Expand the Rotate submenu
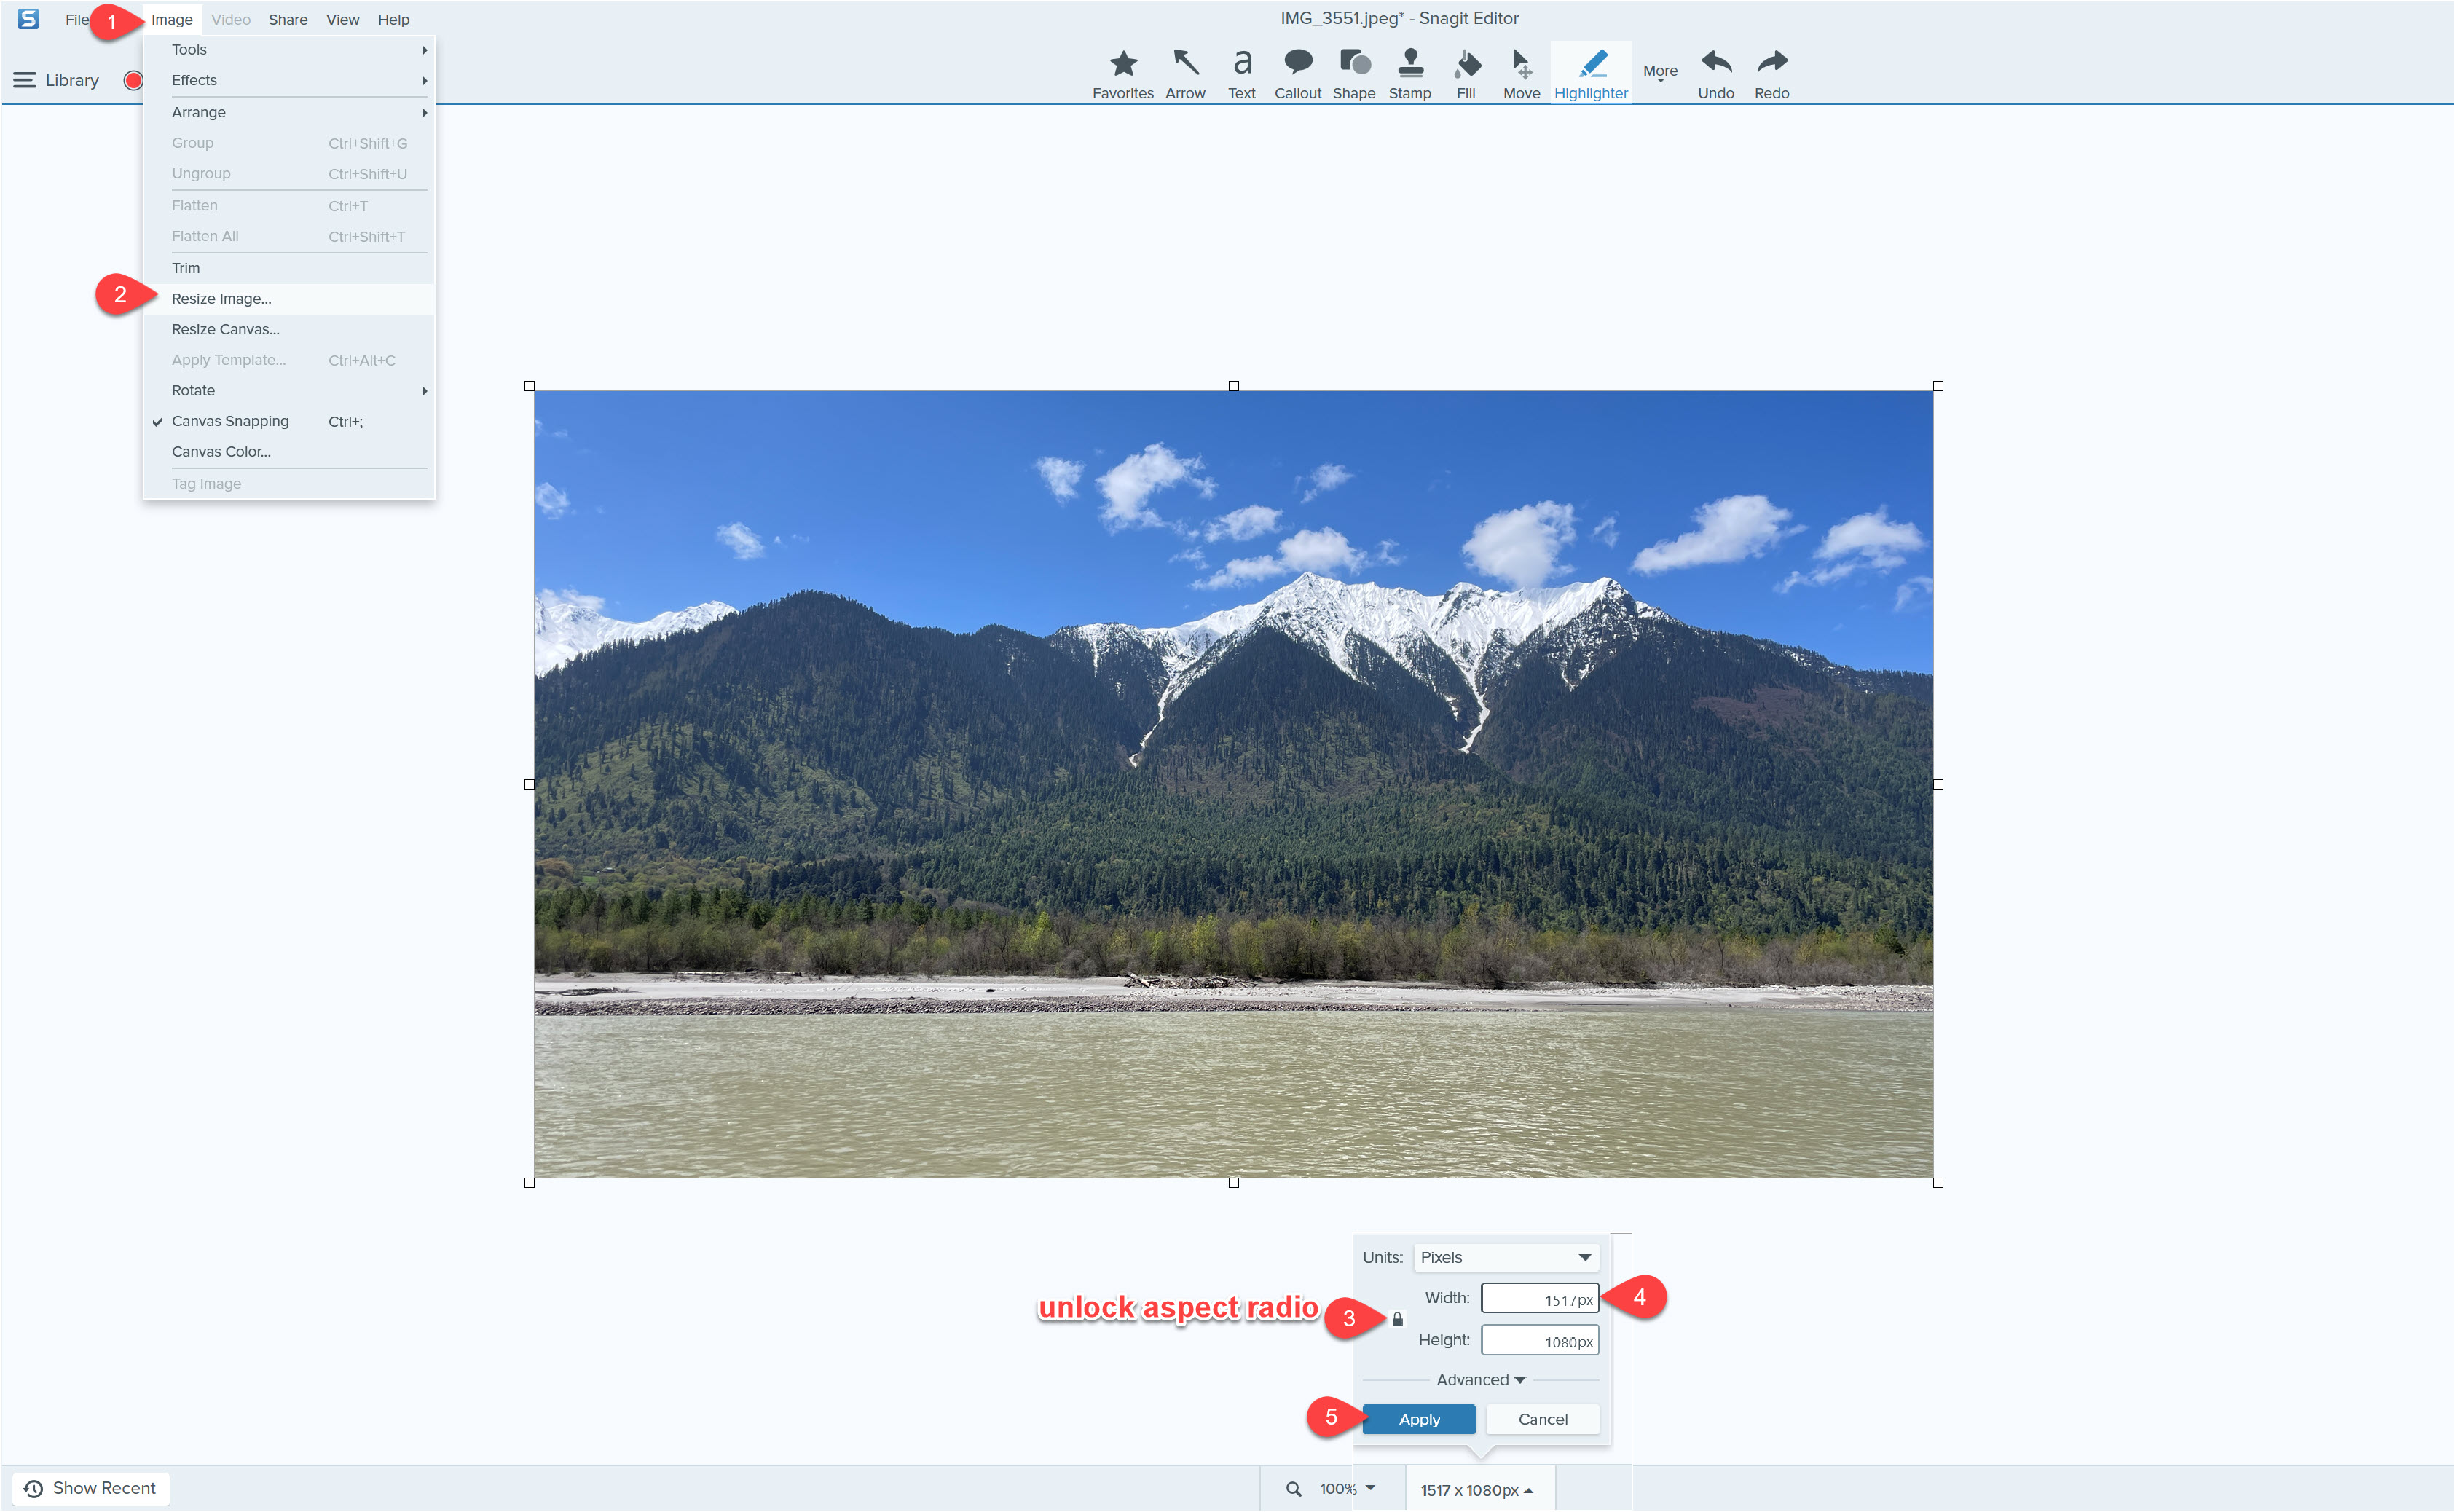Viewport: 2454px width, 1512px height. (x=288, y=390)
